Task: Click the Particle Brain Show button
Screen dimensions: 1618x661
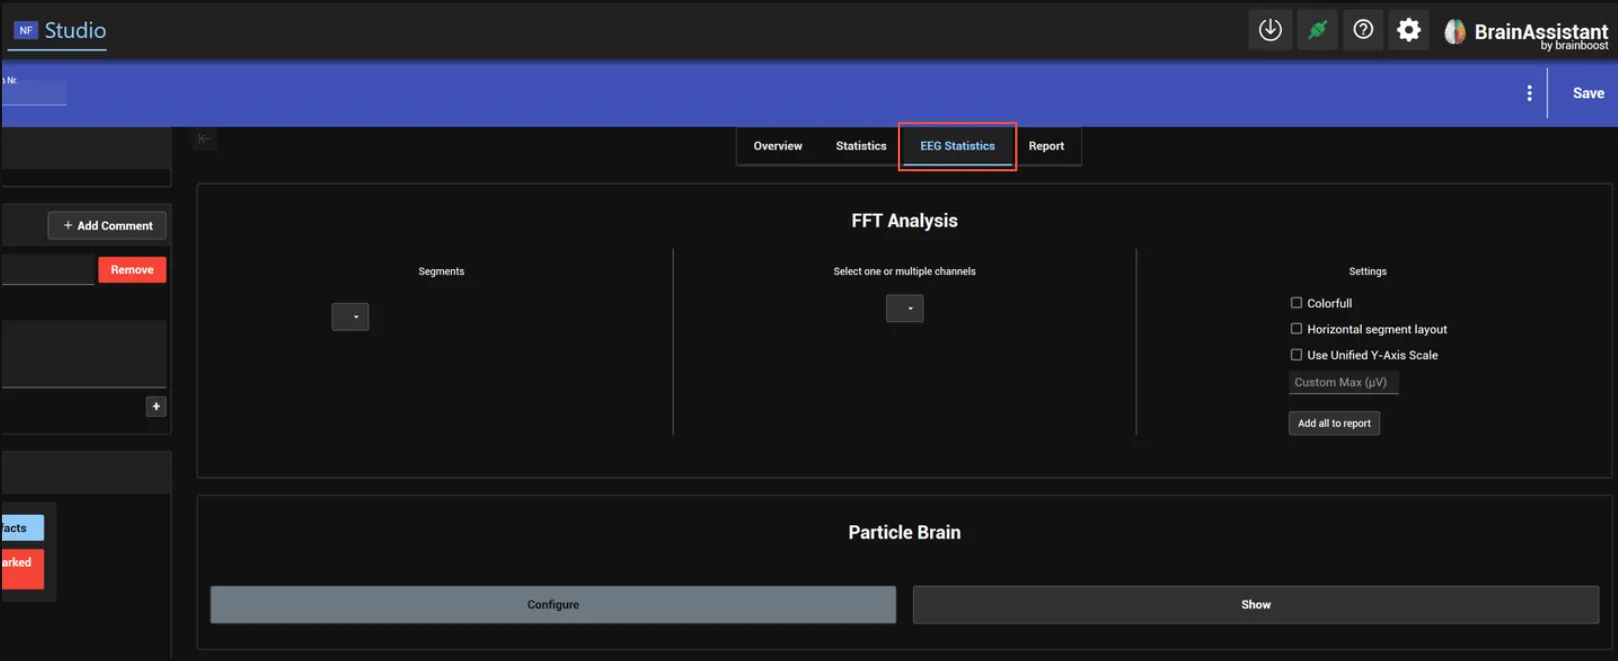Action: 1256,605
